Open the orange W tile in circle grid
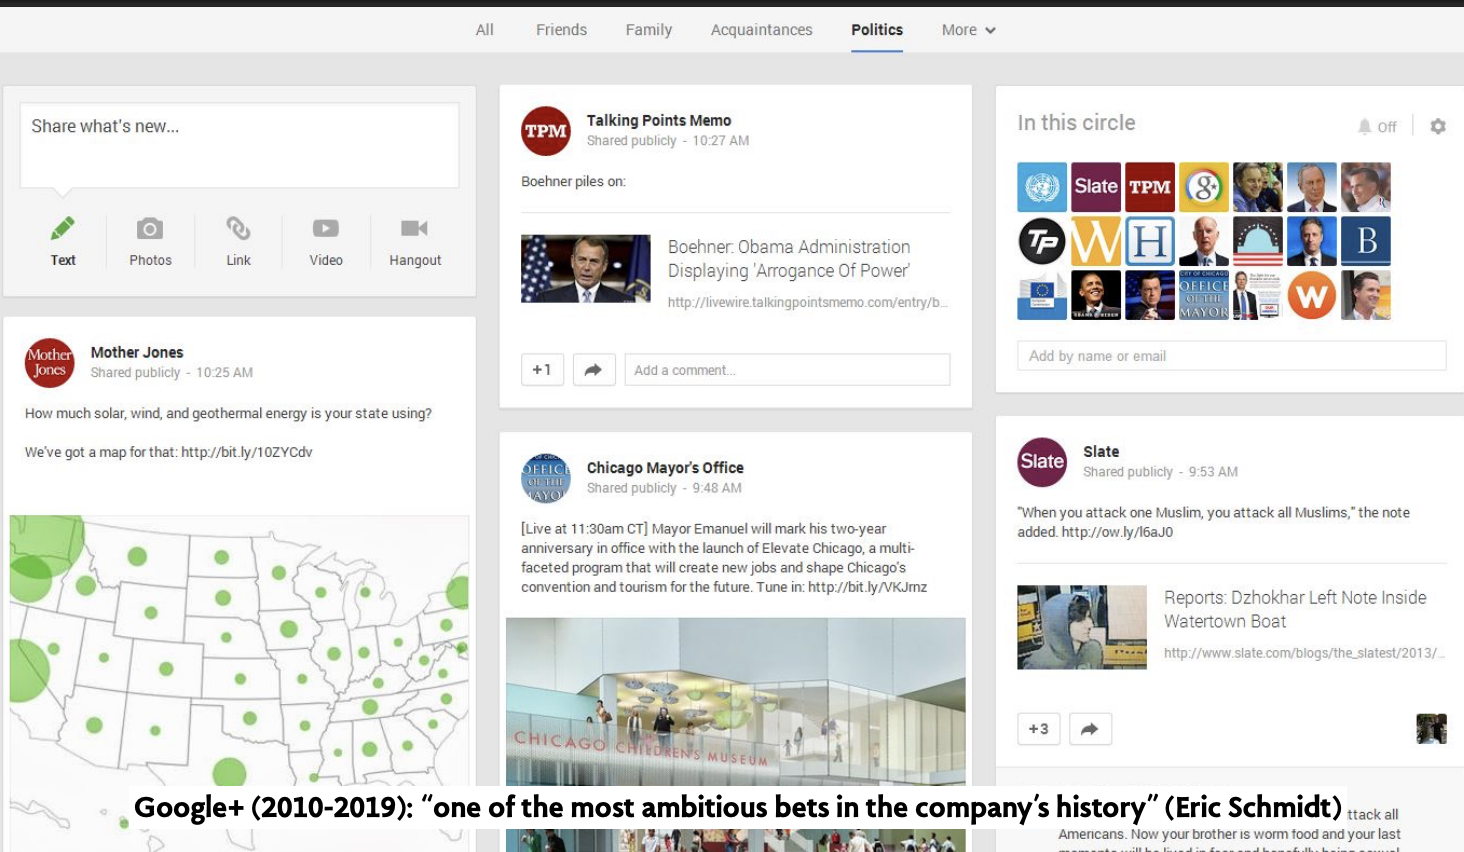 (1312, 295)
